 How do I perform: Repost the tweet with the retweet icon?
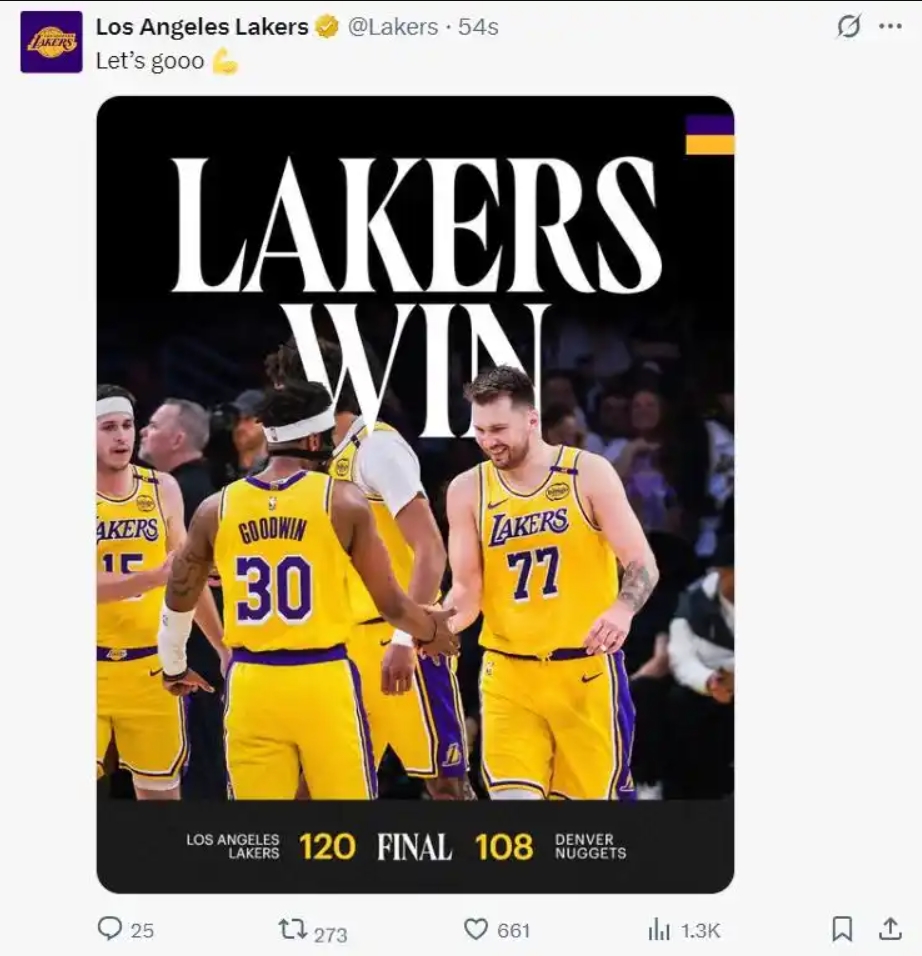click(291, 929)
